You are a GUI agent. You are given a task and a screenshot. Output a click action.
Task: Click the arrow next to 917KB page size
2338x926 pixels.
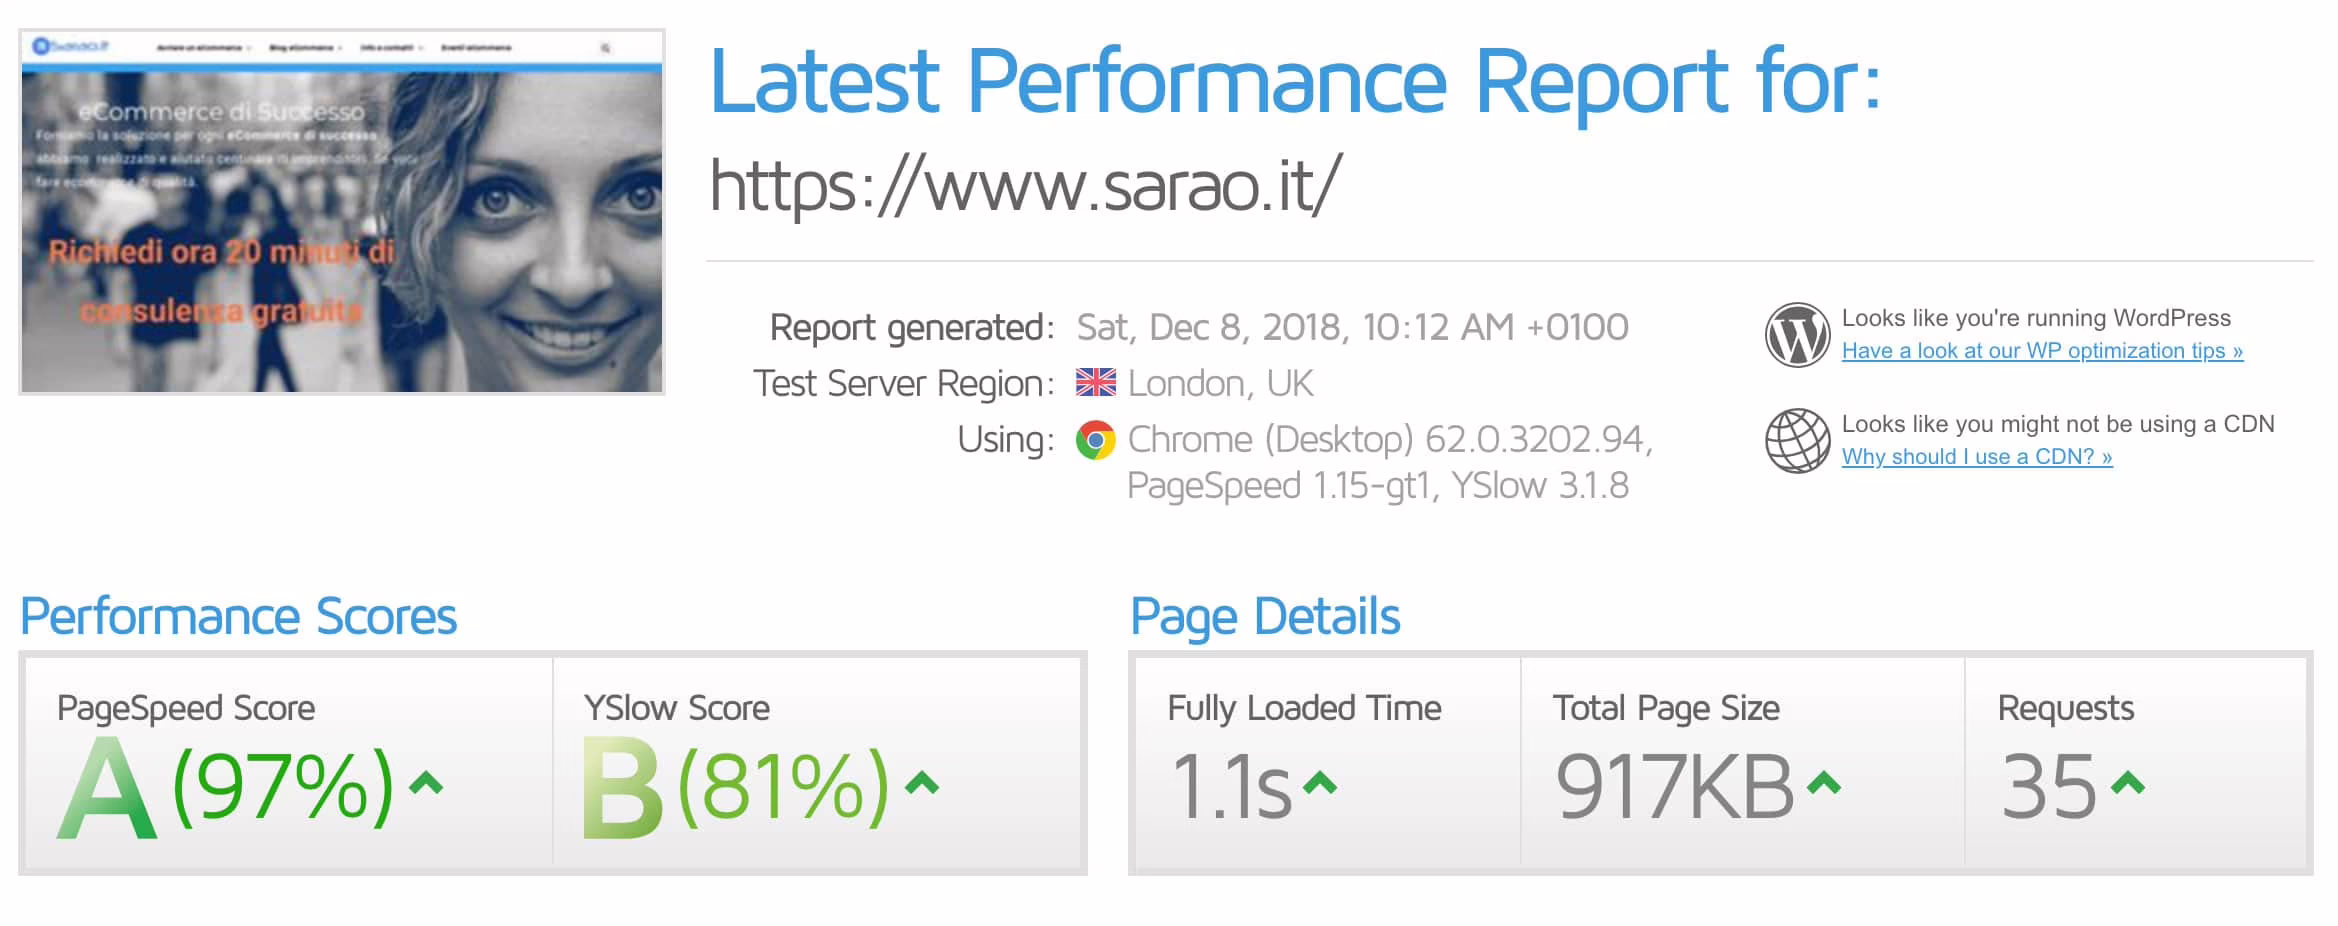tap(1824, 783)
